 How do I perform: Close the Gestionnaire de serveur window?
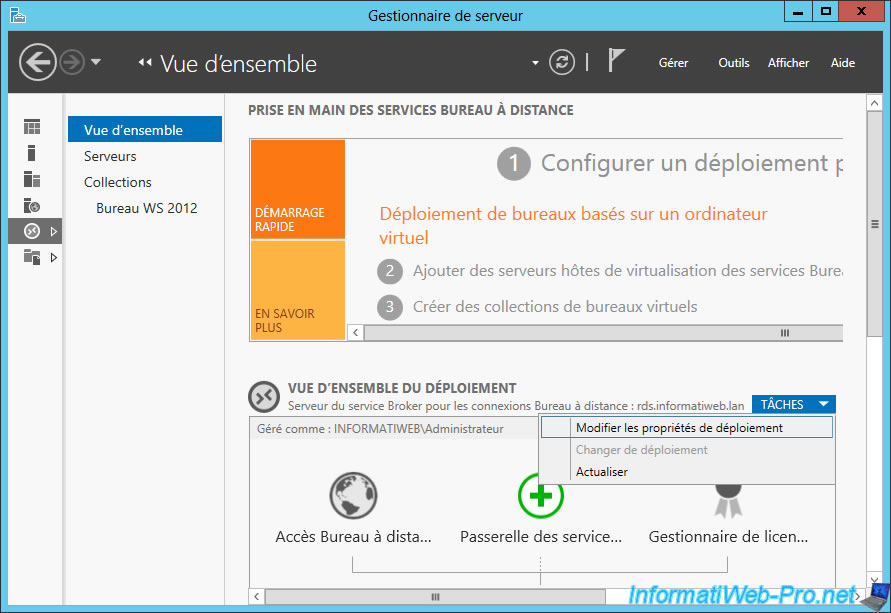pos(861,12)
